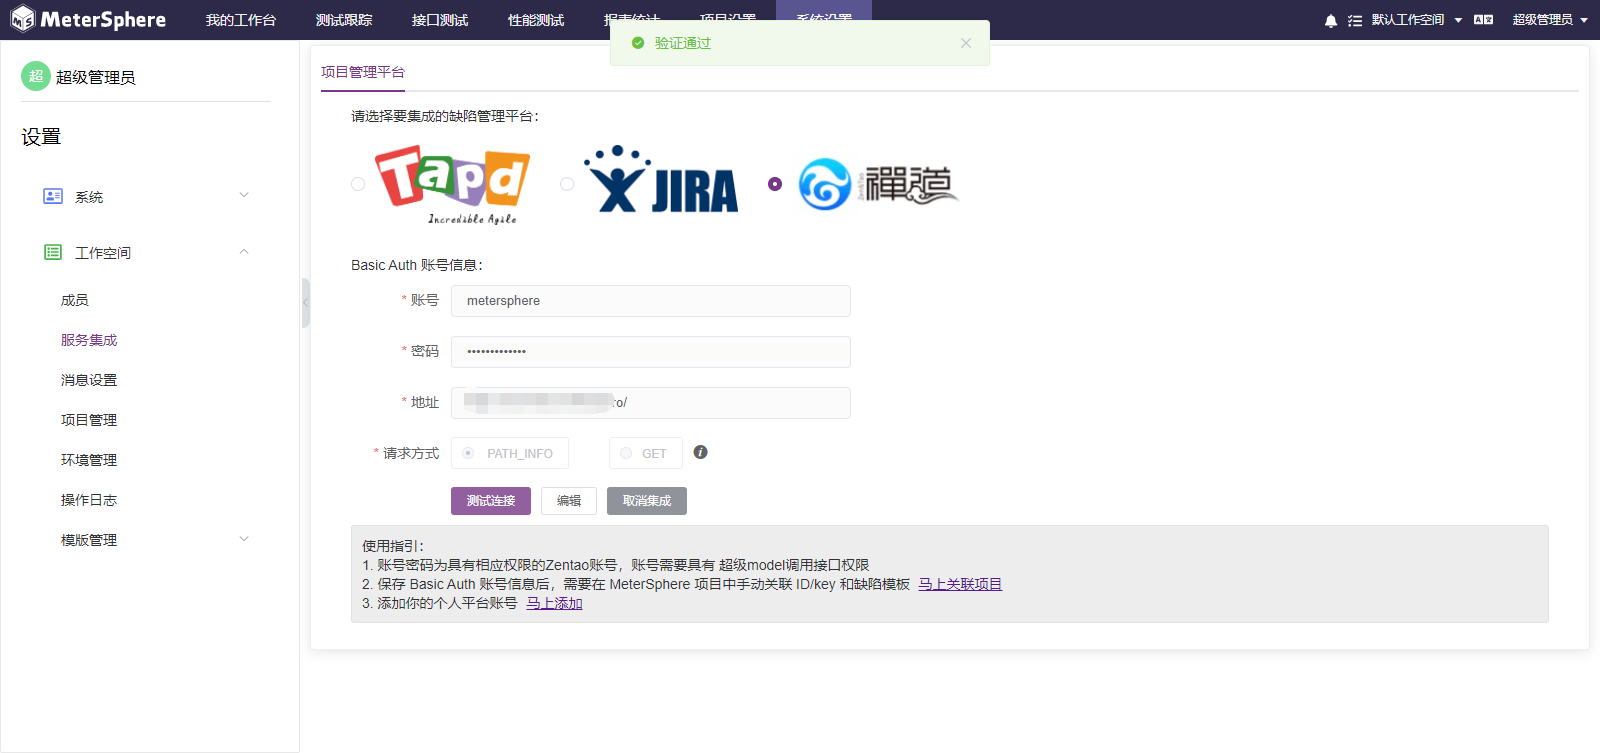
Task: Click the Tapd logo
Action: point(452,184)
